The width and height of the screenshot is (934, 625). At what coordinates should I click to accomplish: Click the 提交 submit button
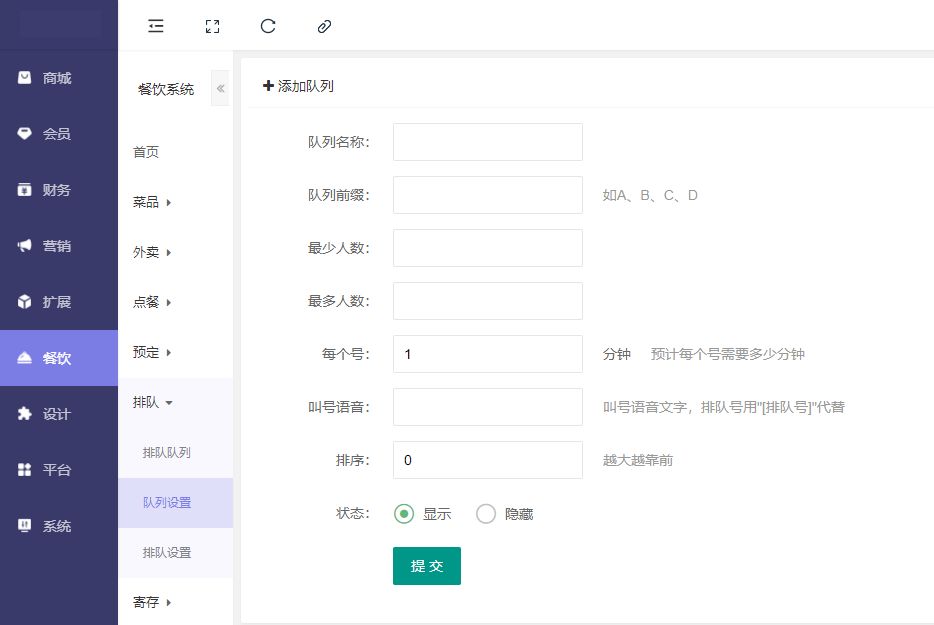(426, 566)
